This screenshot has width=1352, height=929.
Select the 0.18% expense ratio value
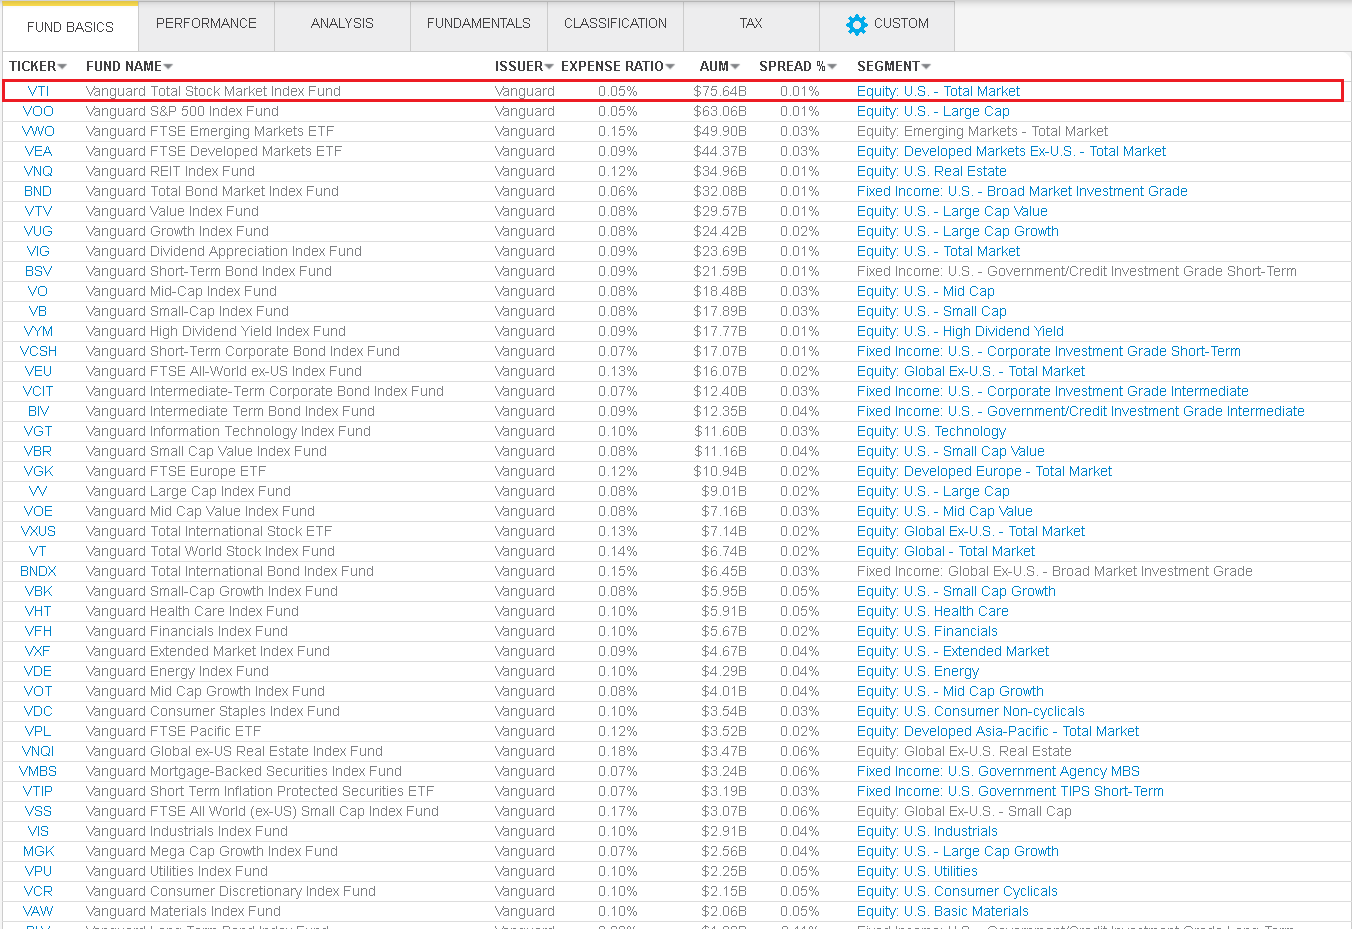pyautogui.click(x=618, y=751)
